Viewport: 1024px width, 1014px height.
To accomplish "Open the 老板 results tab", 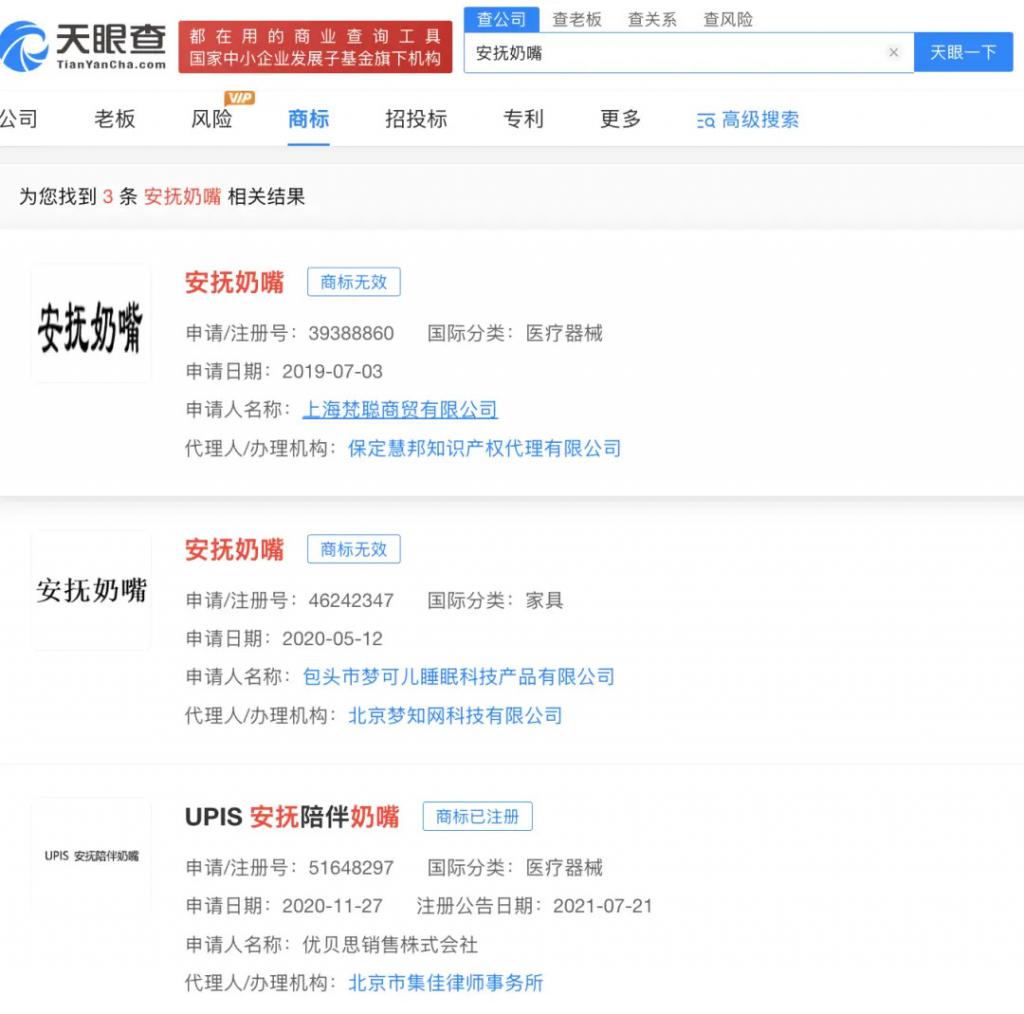I will pos(114,119).
